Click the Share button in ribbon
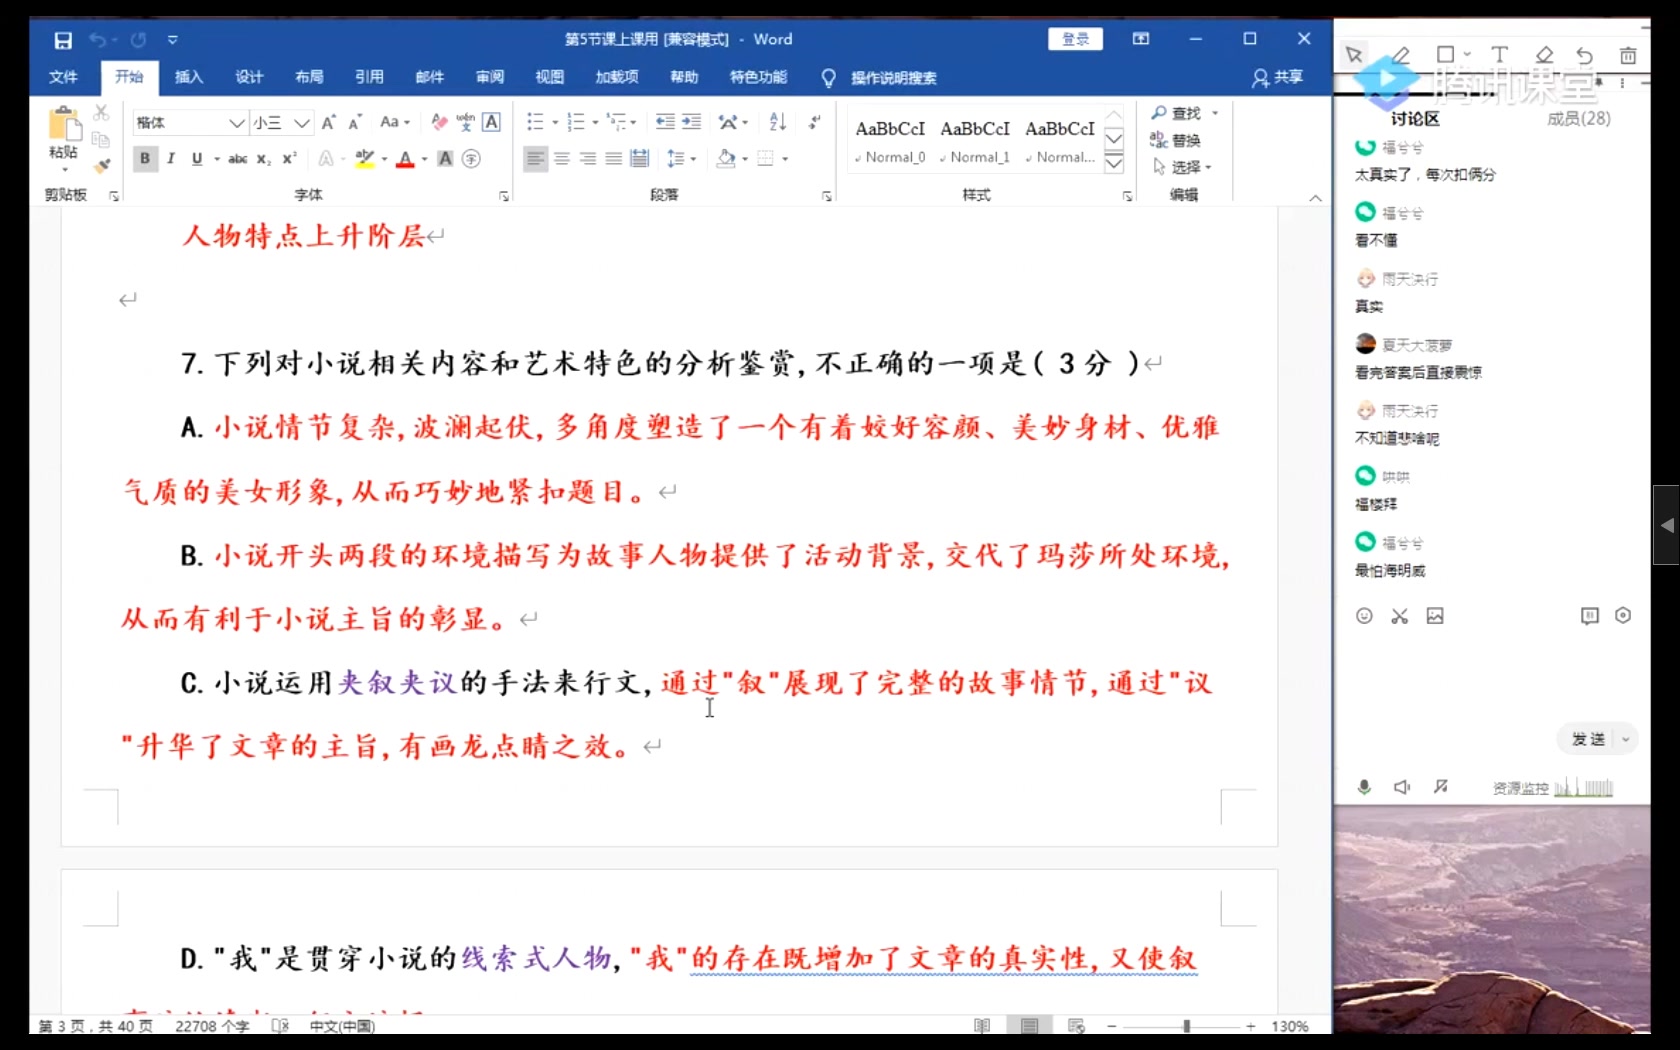The height and width of the screenshot is (1050, 1680). [x=1278, y=77]
